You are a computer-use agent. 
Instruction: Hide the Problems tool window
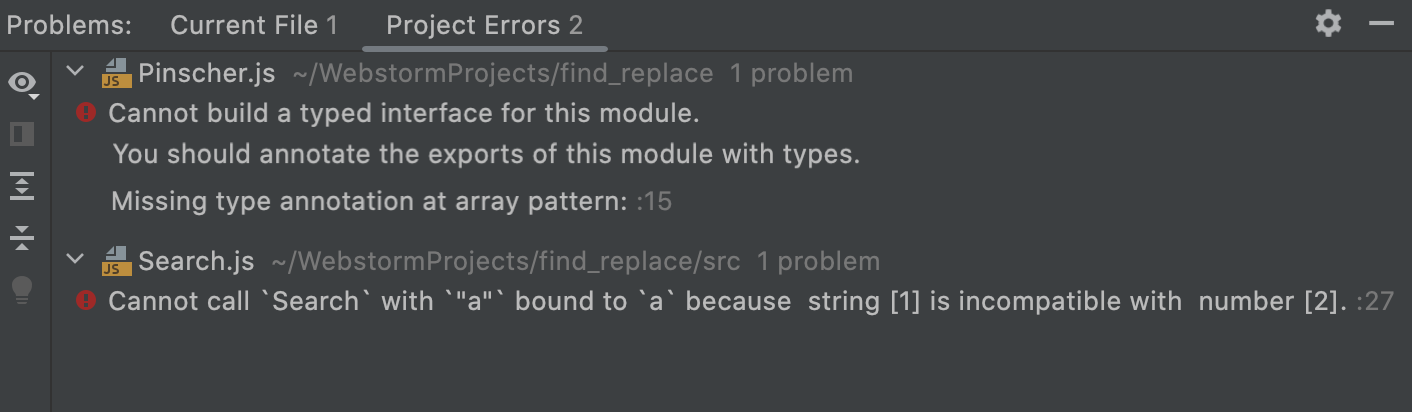click(x=1381, y=24)
